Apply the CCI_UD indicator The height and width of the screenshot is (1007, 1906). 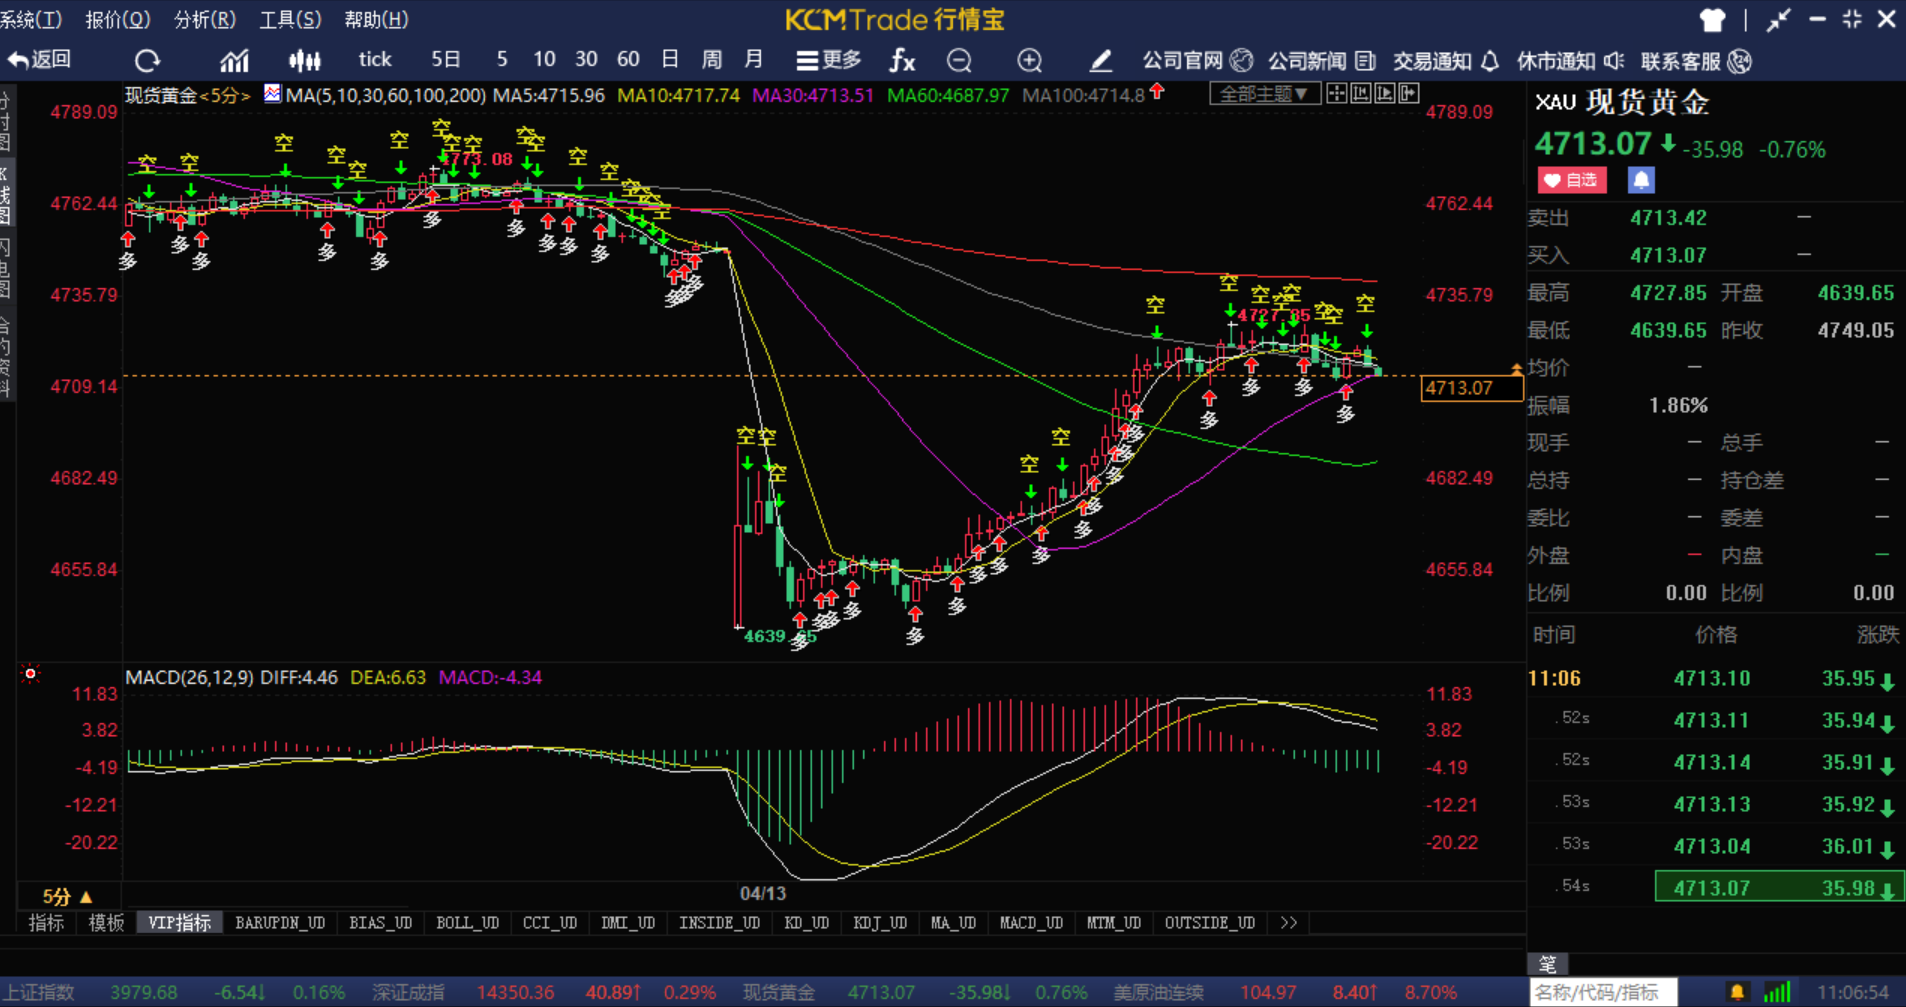click(x=550, y=923)
